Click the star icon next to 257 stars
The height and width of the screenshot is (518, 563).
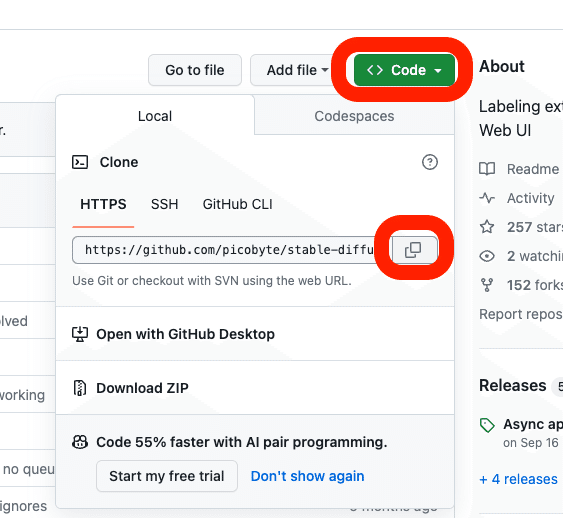487,227
